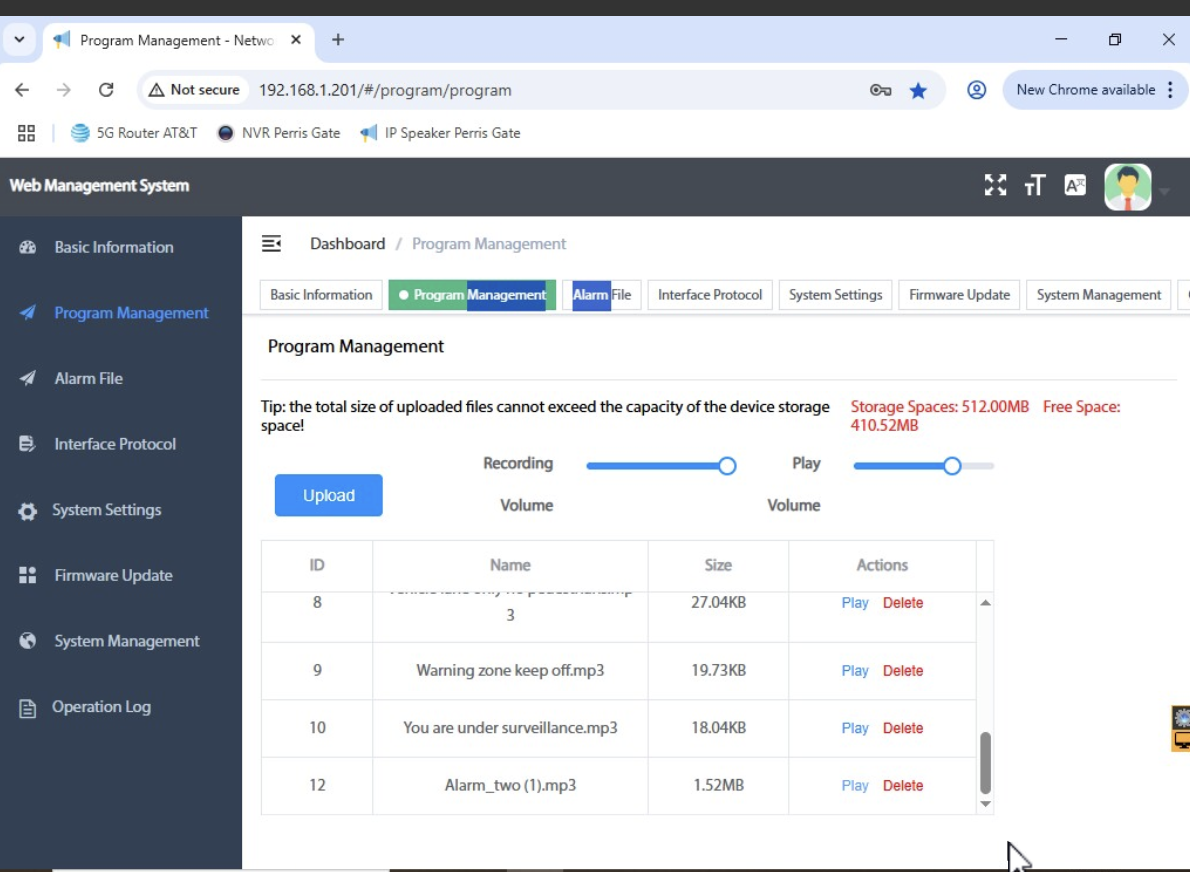Switch to the System Management page tab

tap(1099, 294)
